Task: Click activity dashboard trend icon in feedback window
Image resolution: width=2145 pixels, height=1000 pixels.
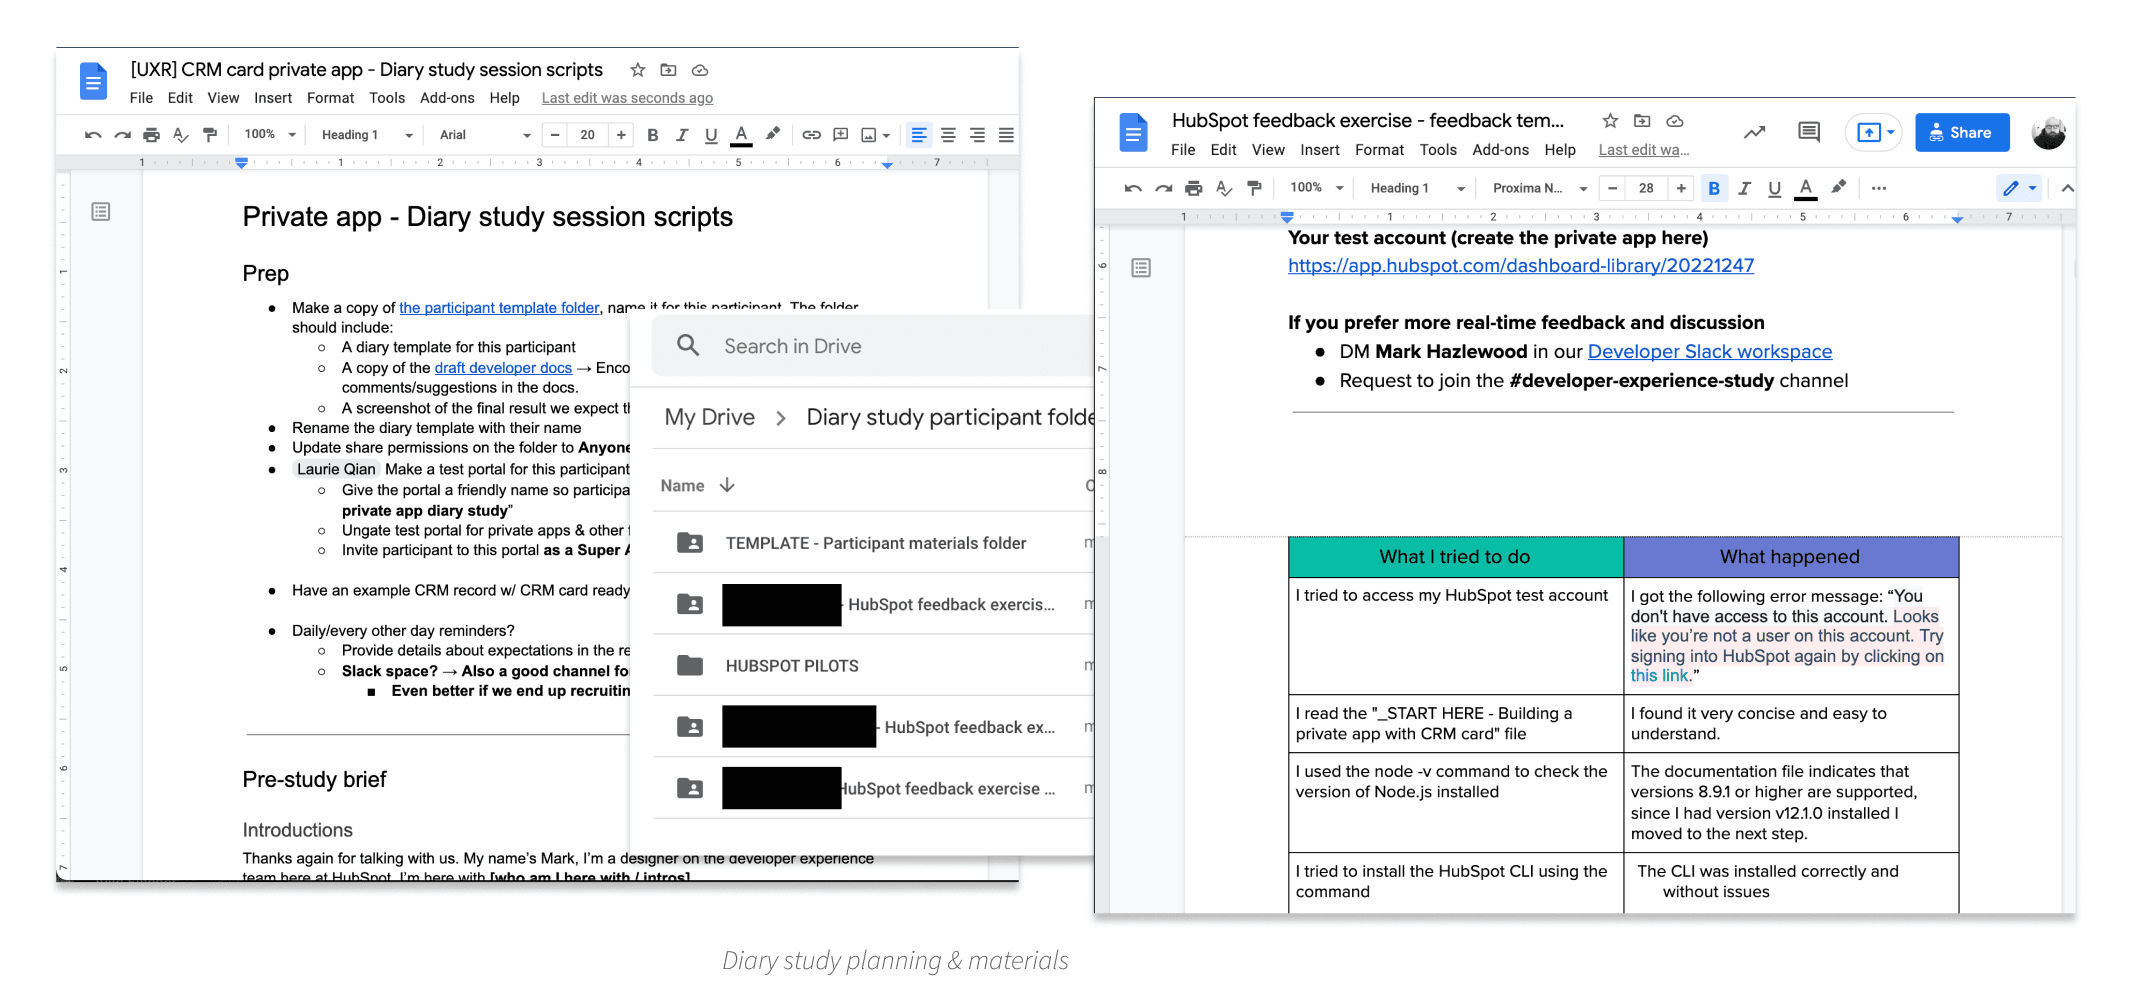Action: coord(1754,132)
